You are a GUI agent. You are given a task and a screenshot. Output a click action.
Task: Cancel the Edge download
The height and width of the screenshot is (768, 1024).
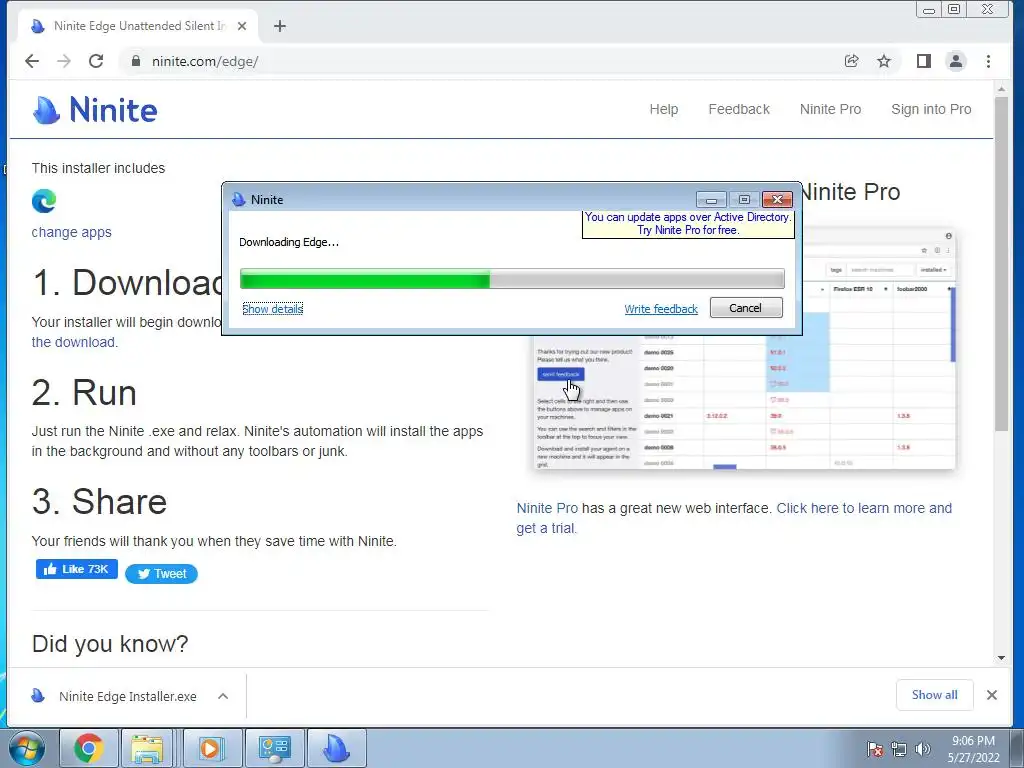(x=746, y=308)
